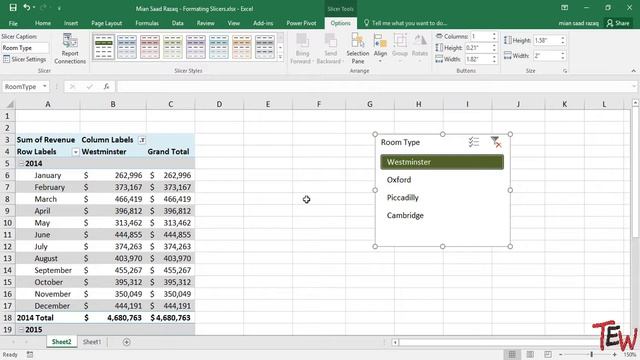
Task: Expand the formula bar
Action: tap(634, 87)
